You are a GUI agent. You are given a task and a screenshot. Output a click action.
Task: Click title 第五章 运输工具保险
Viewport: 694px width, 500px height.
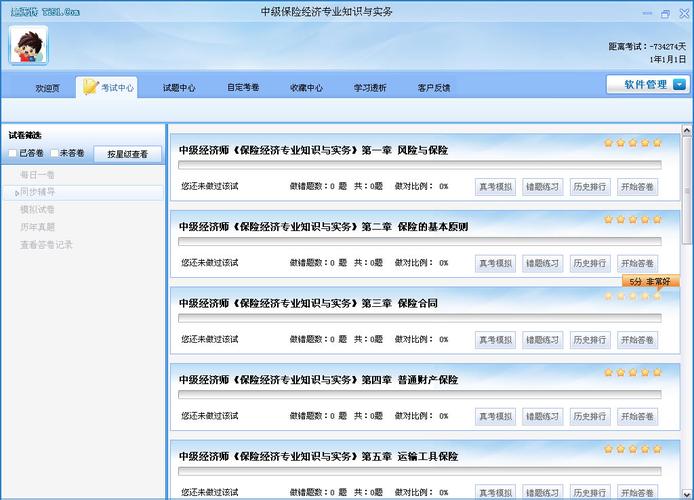click(318, 456)
